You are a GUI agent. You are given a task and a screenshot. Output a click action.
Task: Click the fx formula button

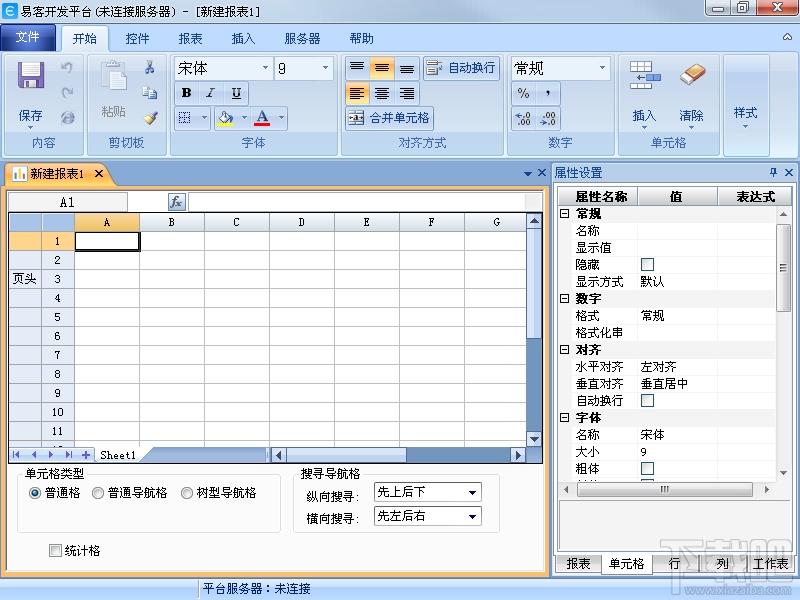coord(177,202)
